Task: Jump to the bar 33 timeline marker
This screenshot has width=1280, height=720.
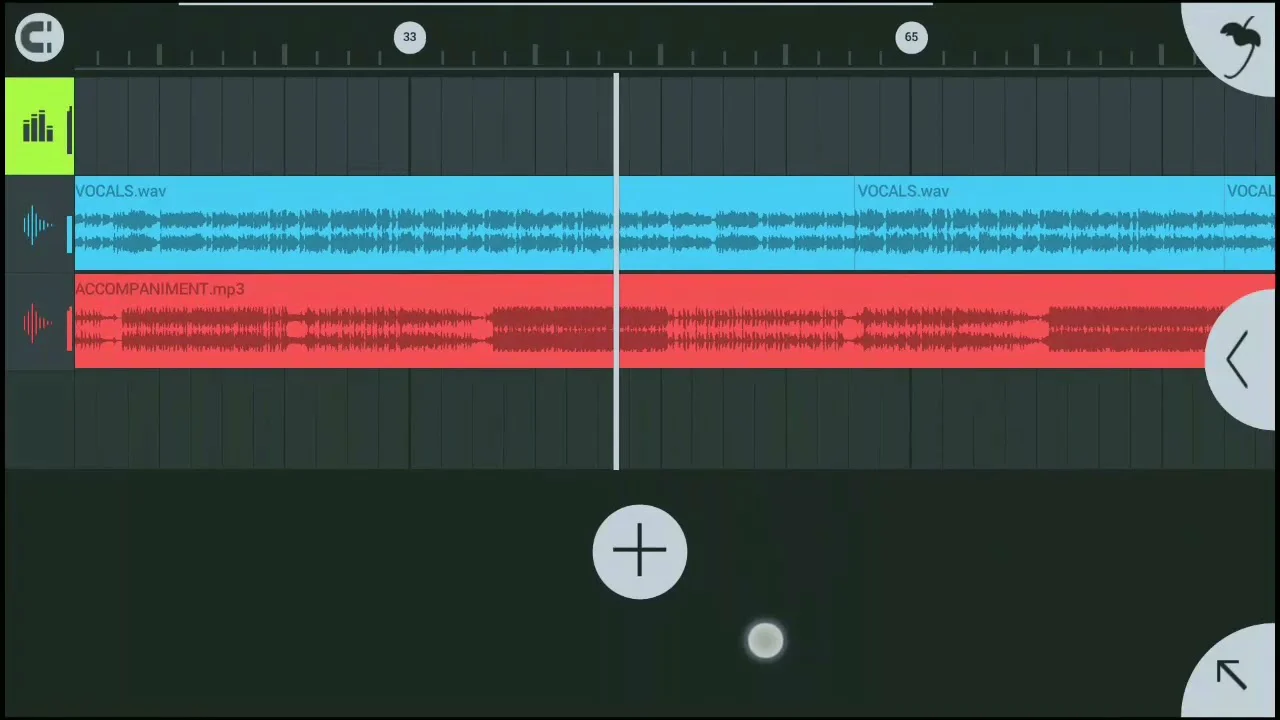Action: (x=409, y=38)
